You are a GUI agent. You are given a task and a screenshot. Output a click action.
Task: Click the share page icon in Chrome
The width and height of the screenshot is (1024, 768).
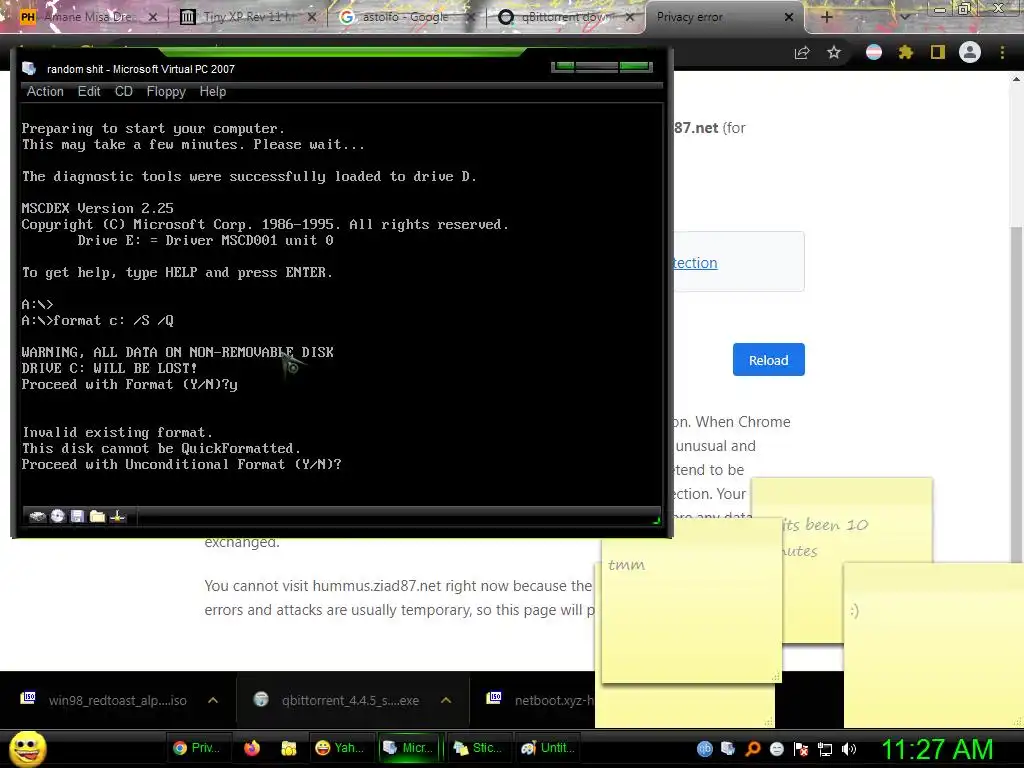[802, 52]
